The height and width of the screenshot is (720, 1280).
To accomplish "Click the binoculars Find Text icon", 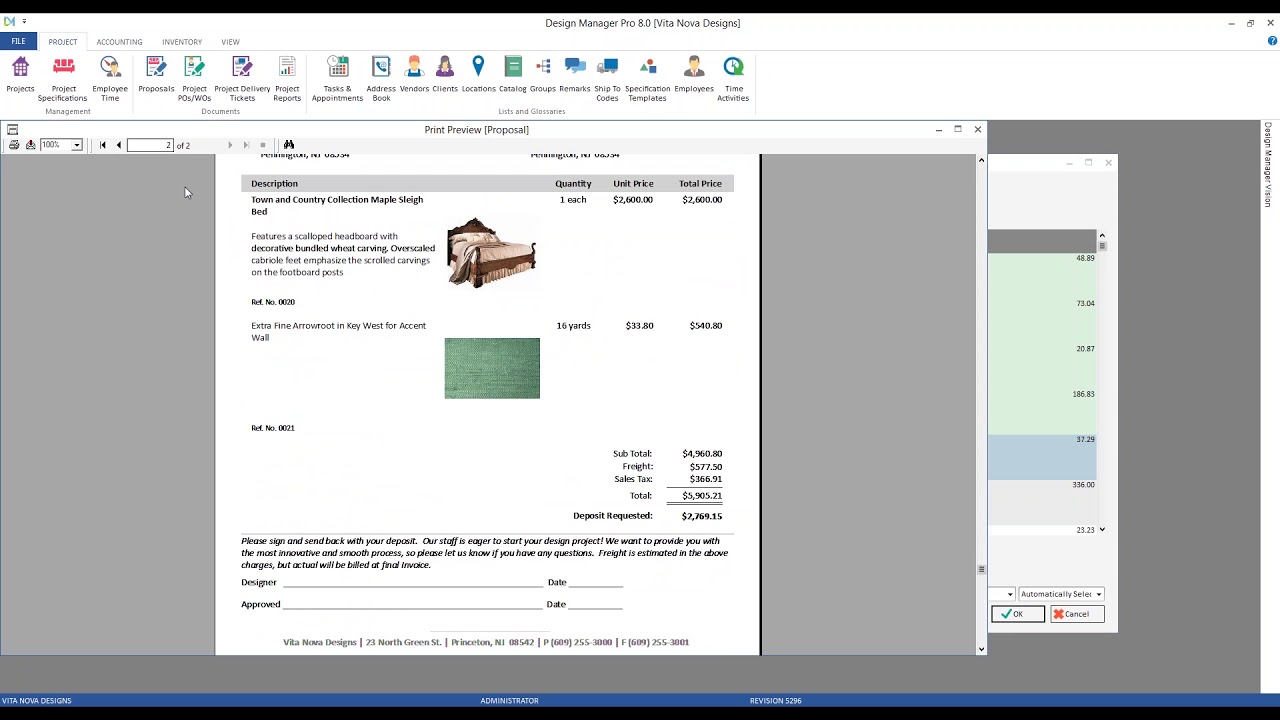I will 289,145.
